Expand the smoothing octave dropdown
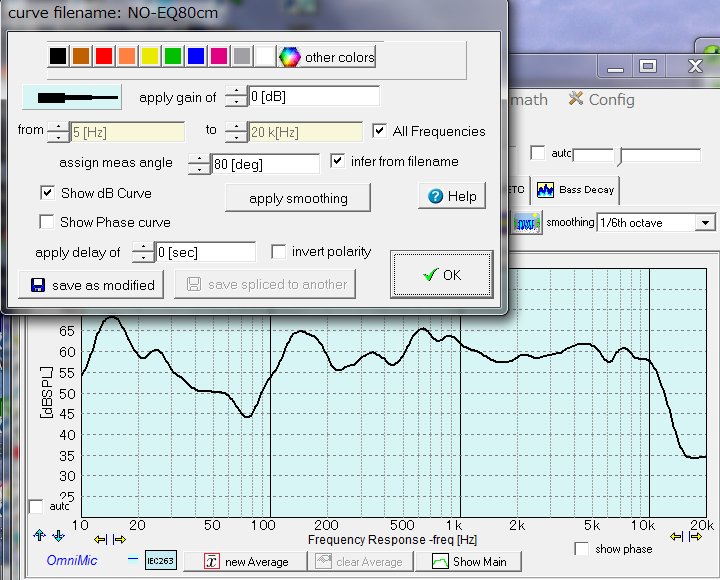The image size is (720, 580). click(x=706, y=222)
